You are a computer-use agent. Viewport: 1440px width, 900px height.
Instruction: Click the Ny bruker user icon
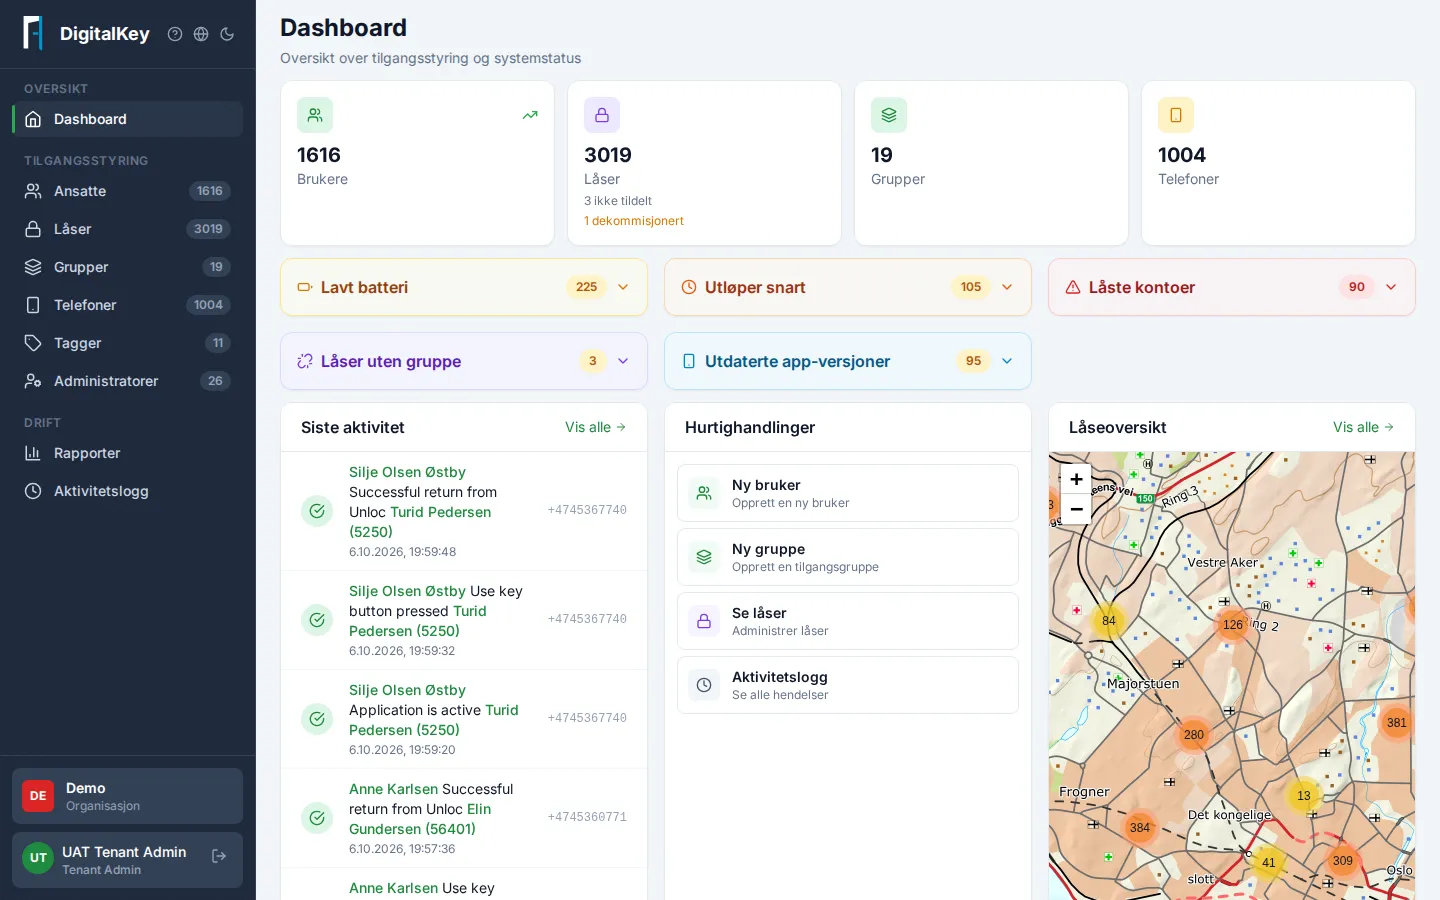coord(704,493)
